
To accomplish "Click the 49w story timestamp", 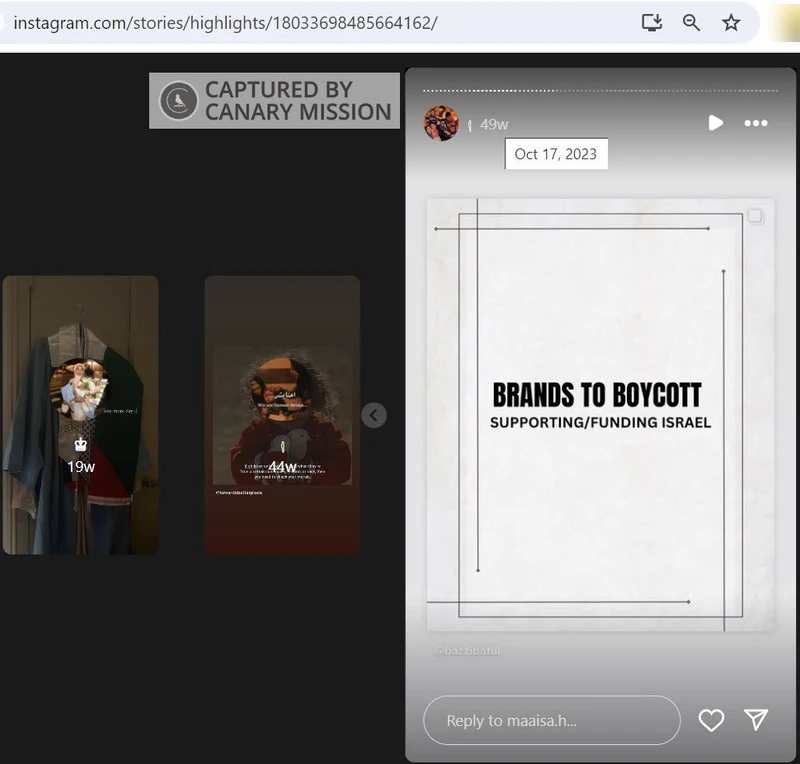I will (494, 124).
